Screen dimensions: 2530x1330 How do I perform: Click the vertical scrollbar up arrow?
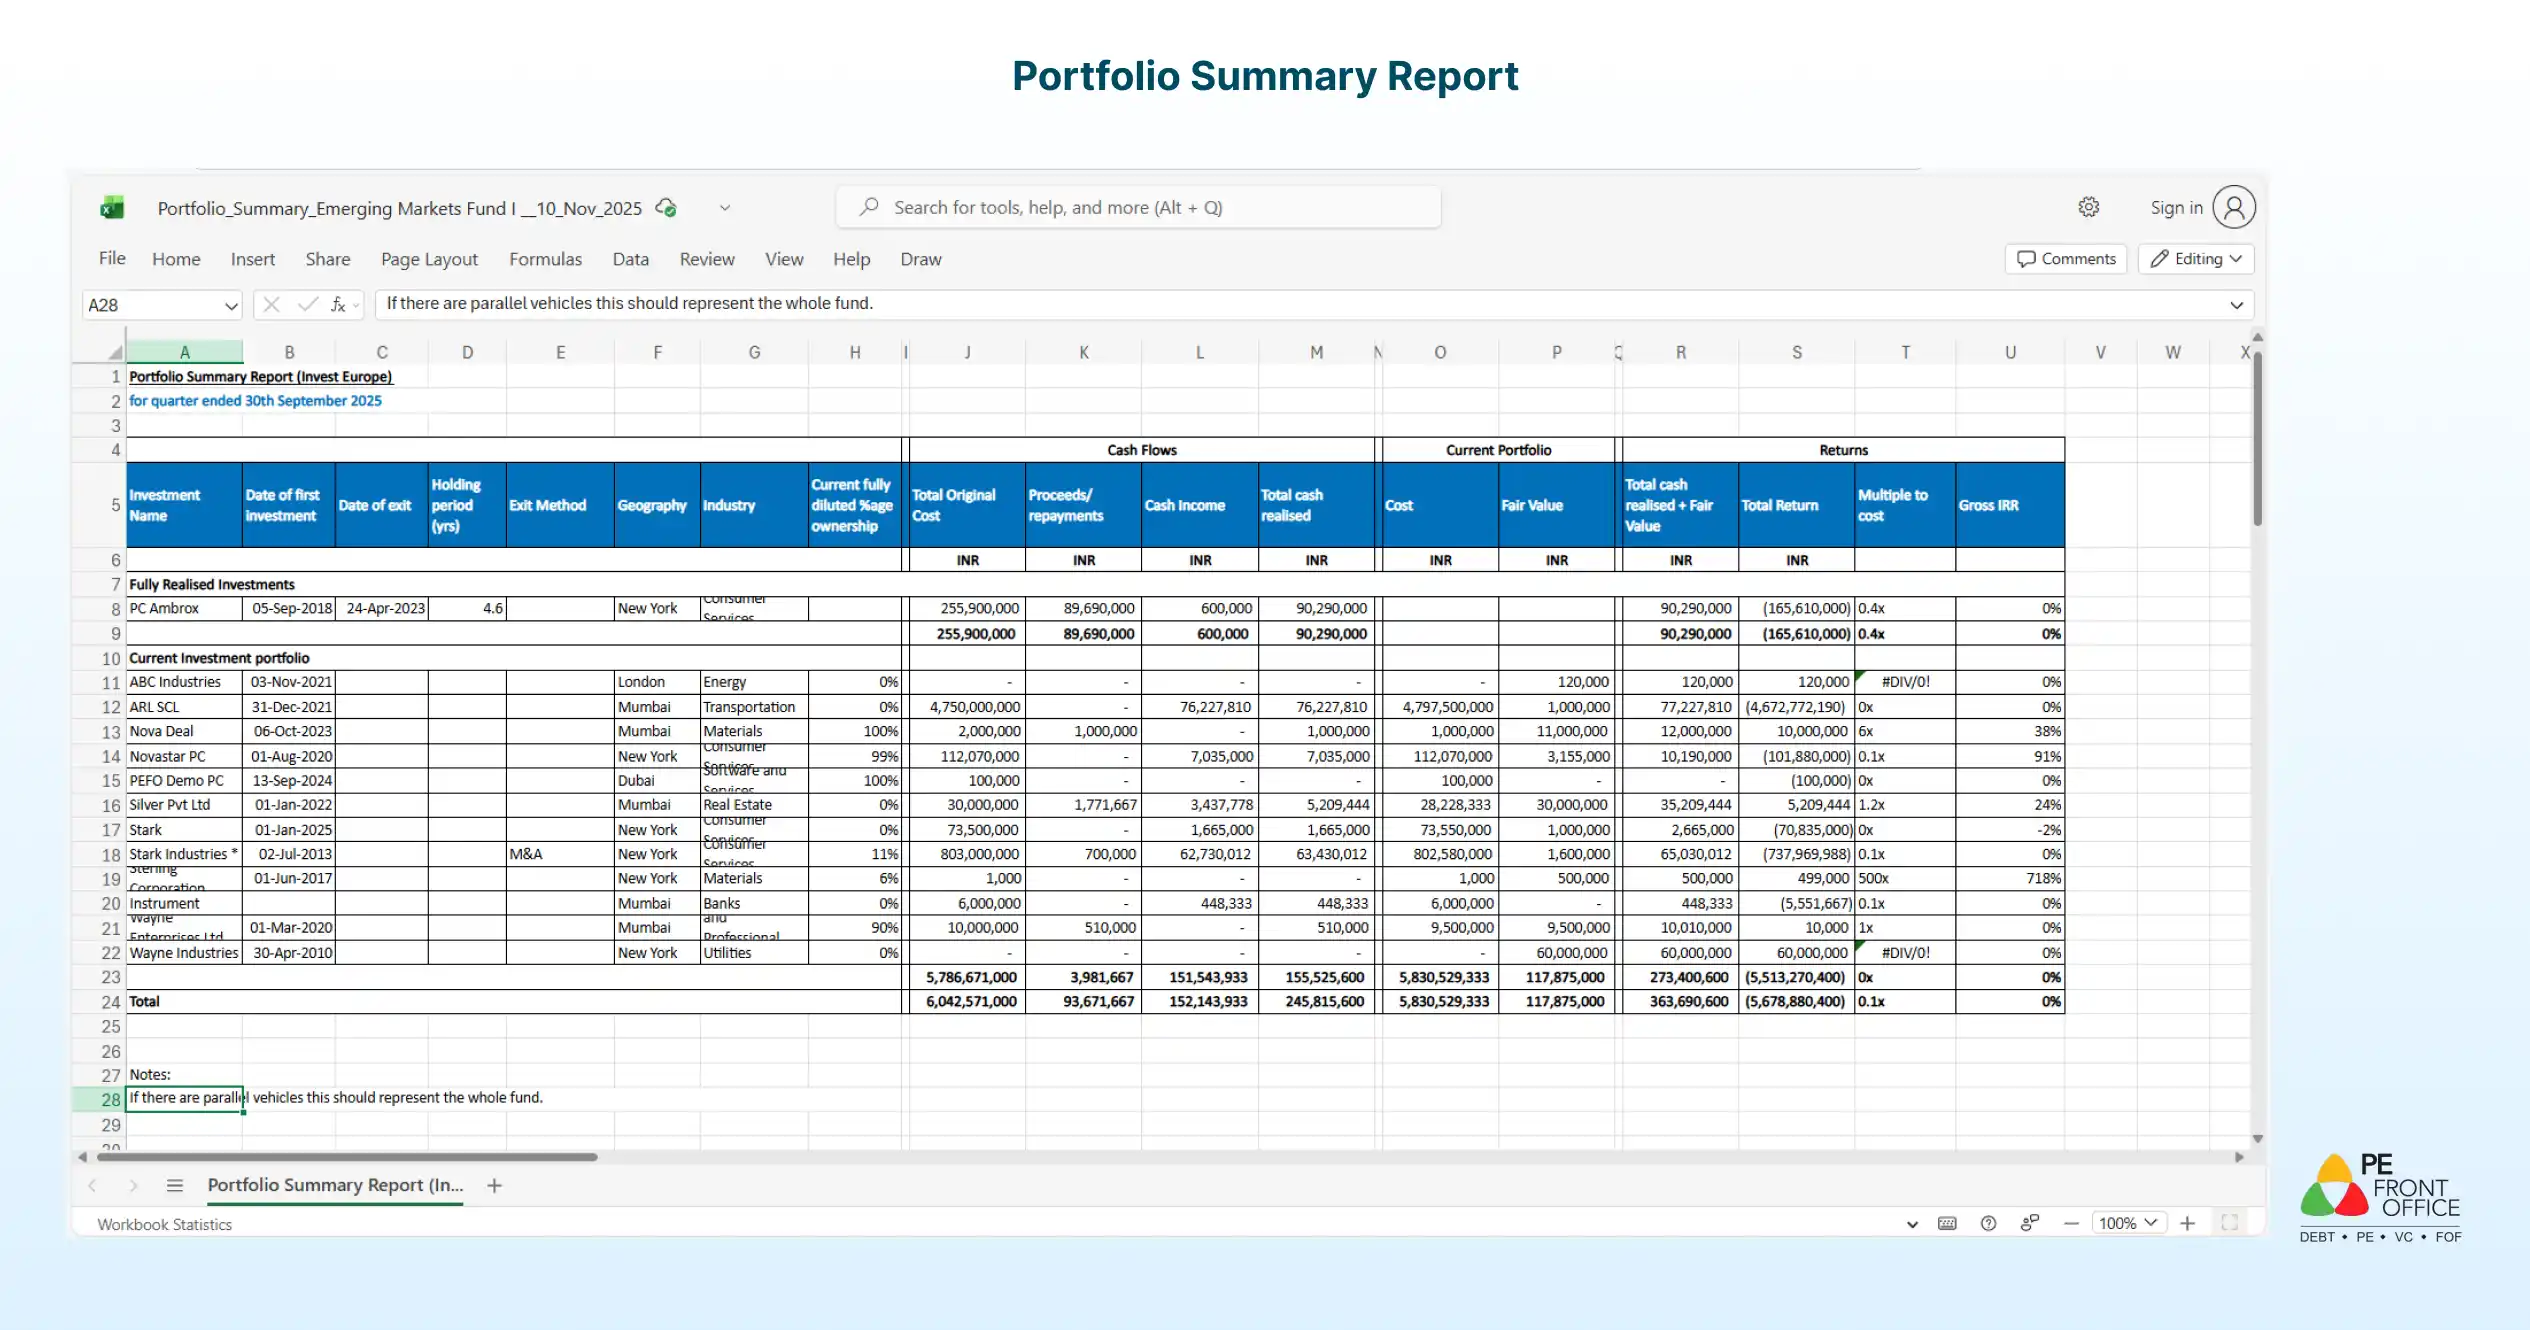(x=2258, y=338)
